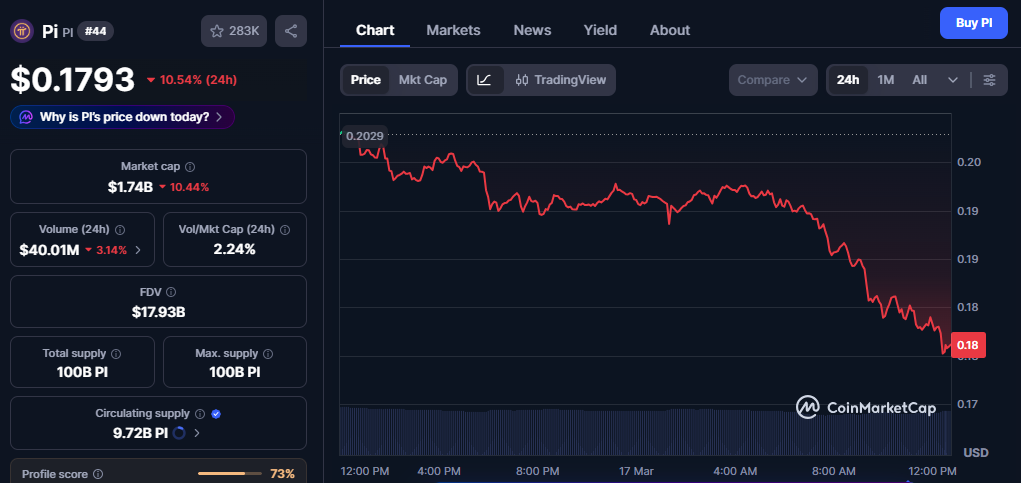This screenshot has height=483, width=1021.
Task: Switch to TradingView candlestick chart
Action: (561, 80)
